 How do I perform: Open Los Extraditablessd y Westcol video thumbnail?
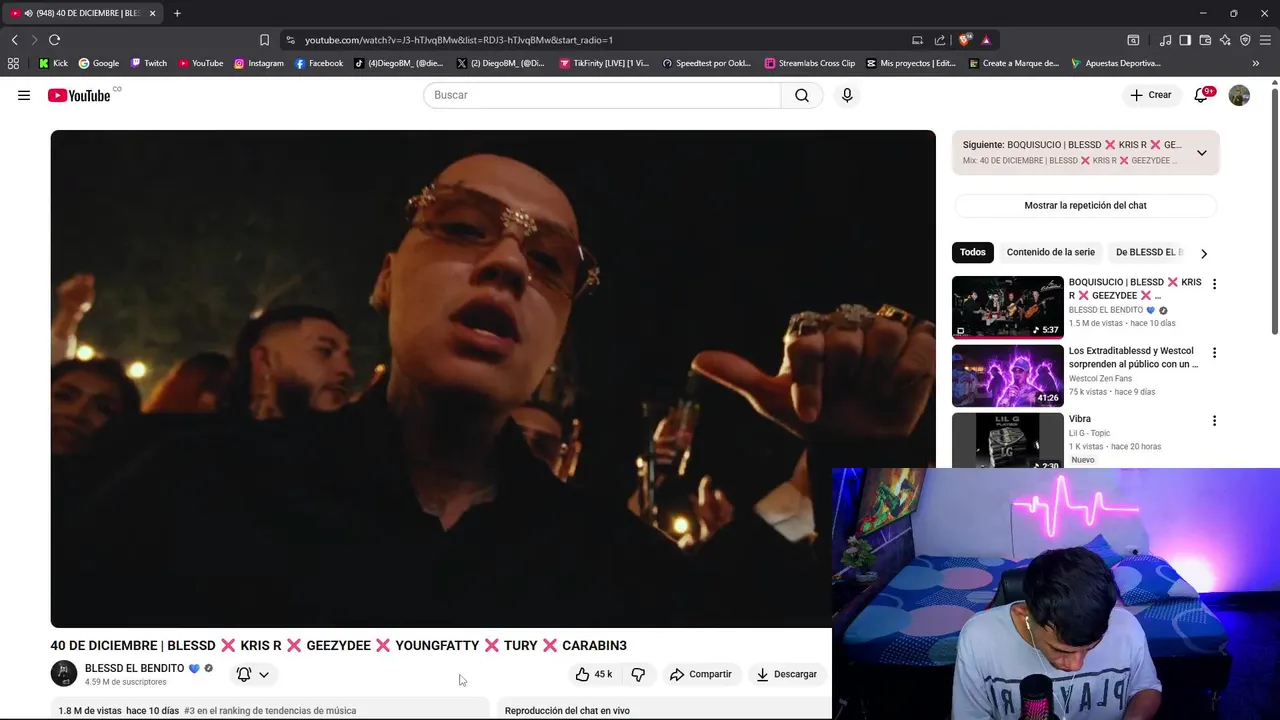(x=1007, y=376)
